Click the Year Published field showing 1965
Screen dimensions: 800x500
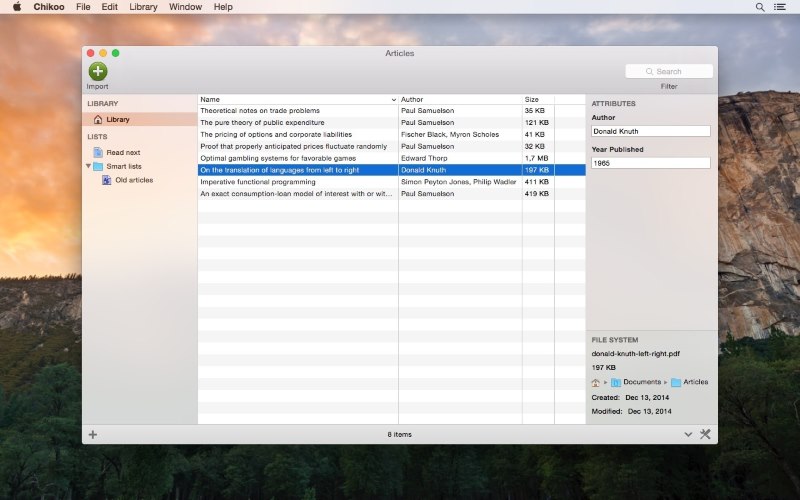point(651,163)
